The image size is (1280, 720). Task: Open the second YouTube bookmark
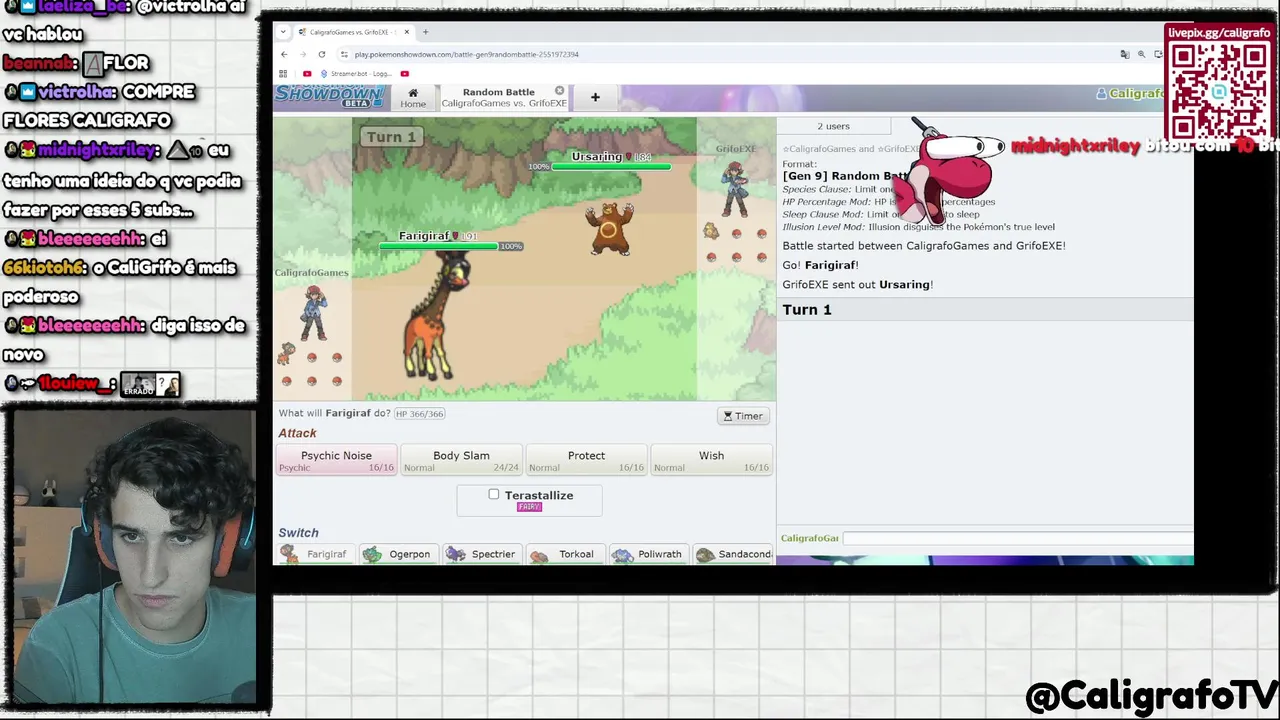[x=404, y=73]
